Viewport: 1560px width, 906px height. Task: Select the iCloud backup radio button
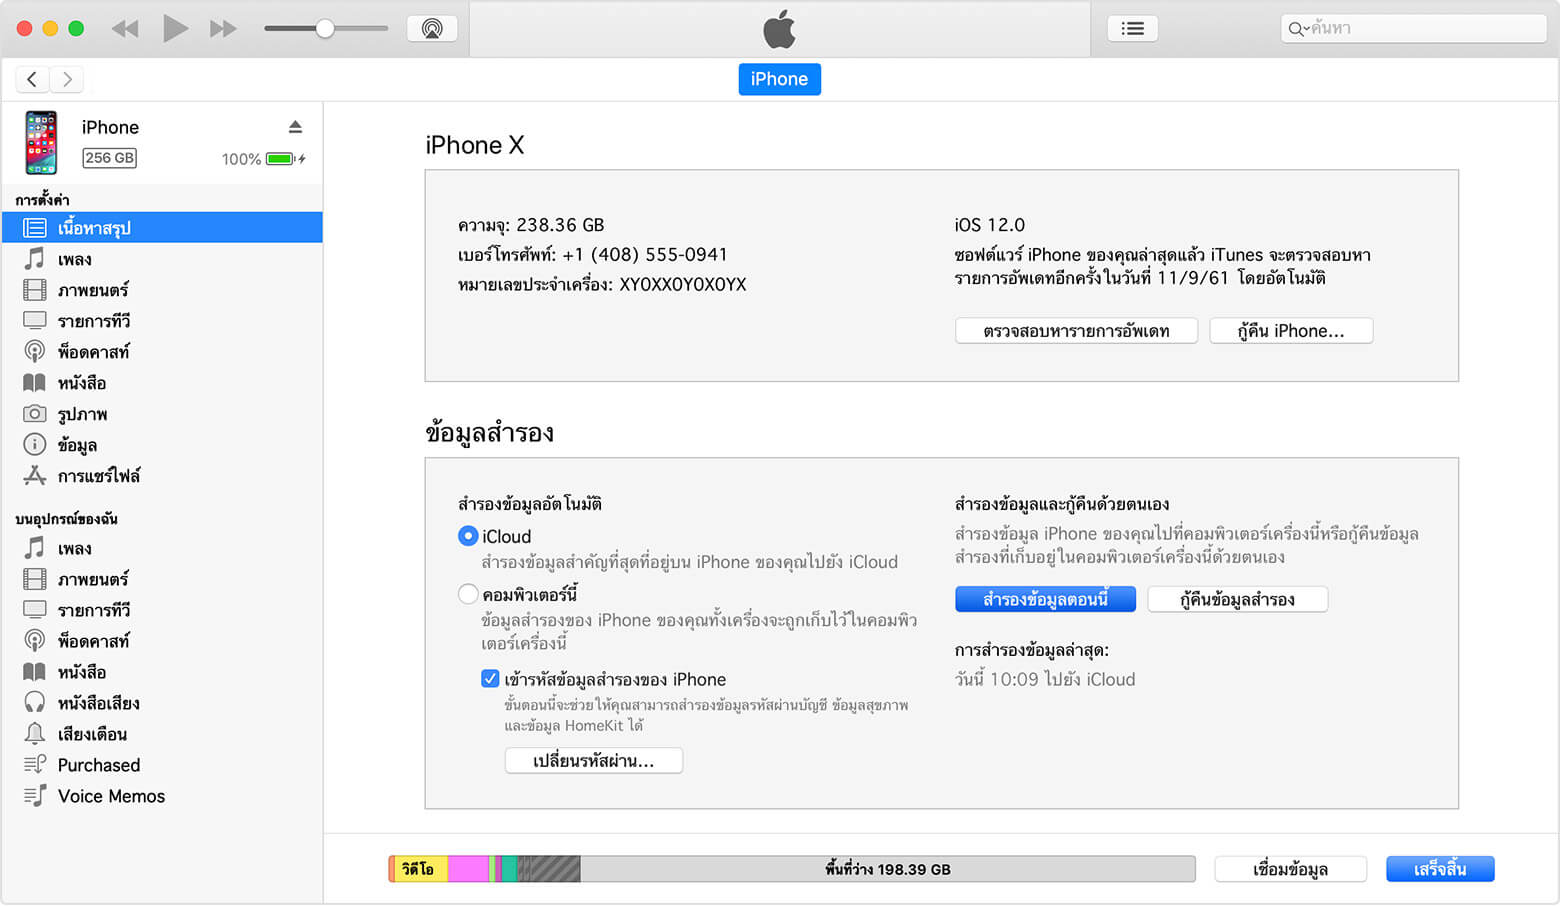(468, 536)
